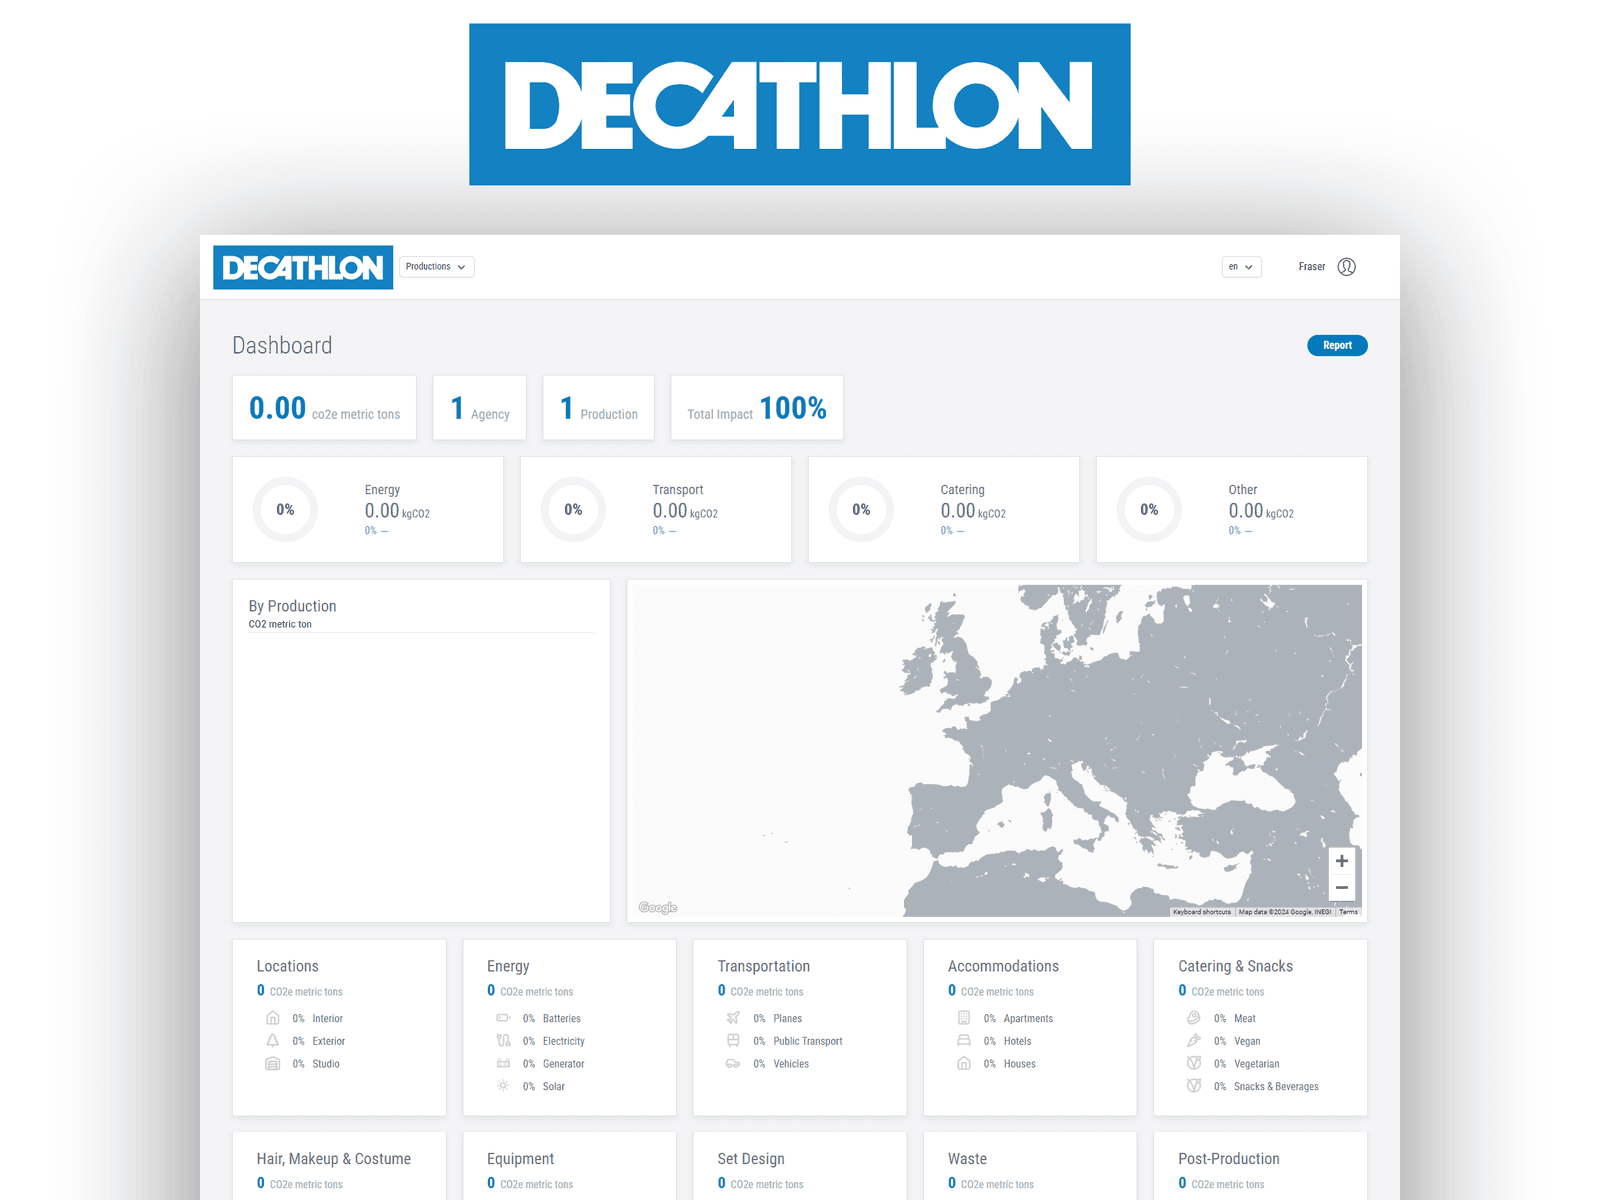Open the Productions dropdown
The width and height of the screenshot is (1600, 1200).
437,267
